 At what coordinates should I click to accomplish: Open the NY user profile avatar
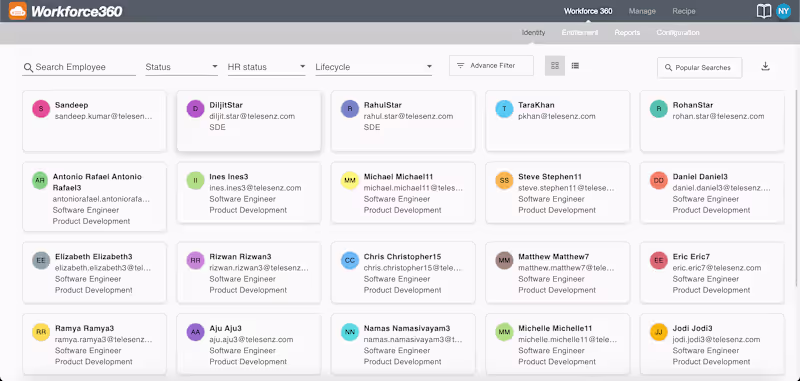pos(783,11)
